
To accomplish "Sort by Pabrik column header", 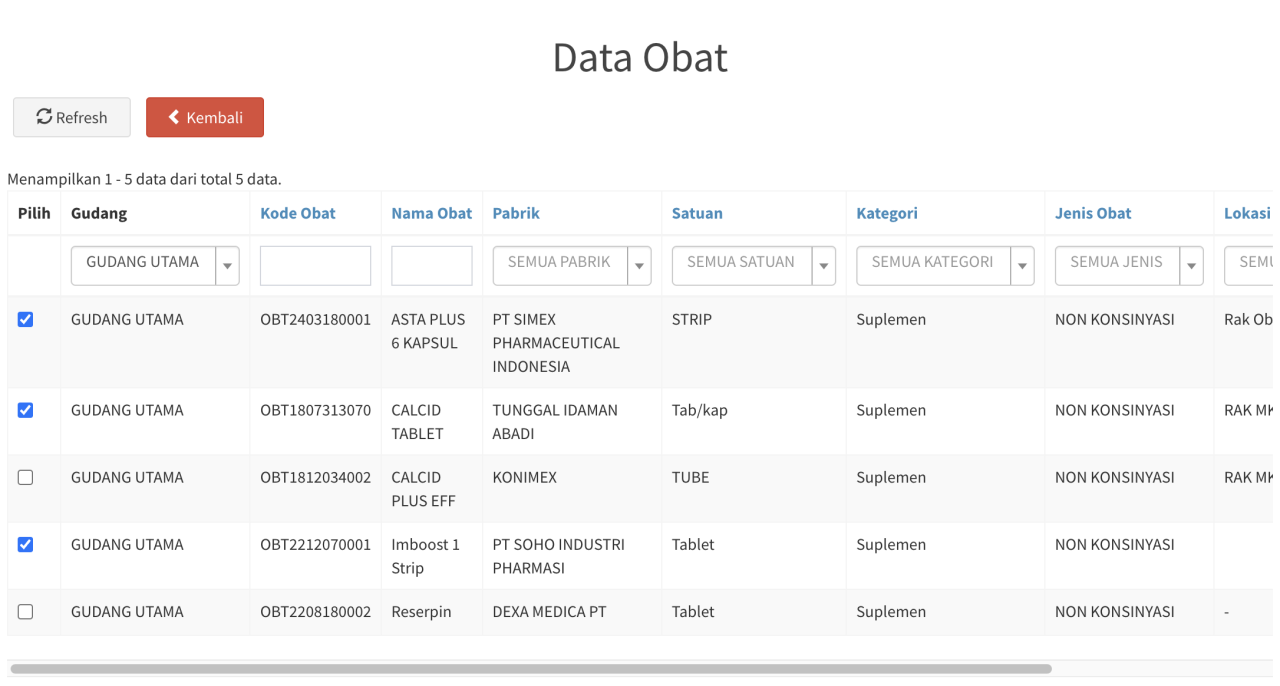I will click(x=516, y=213).
